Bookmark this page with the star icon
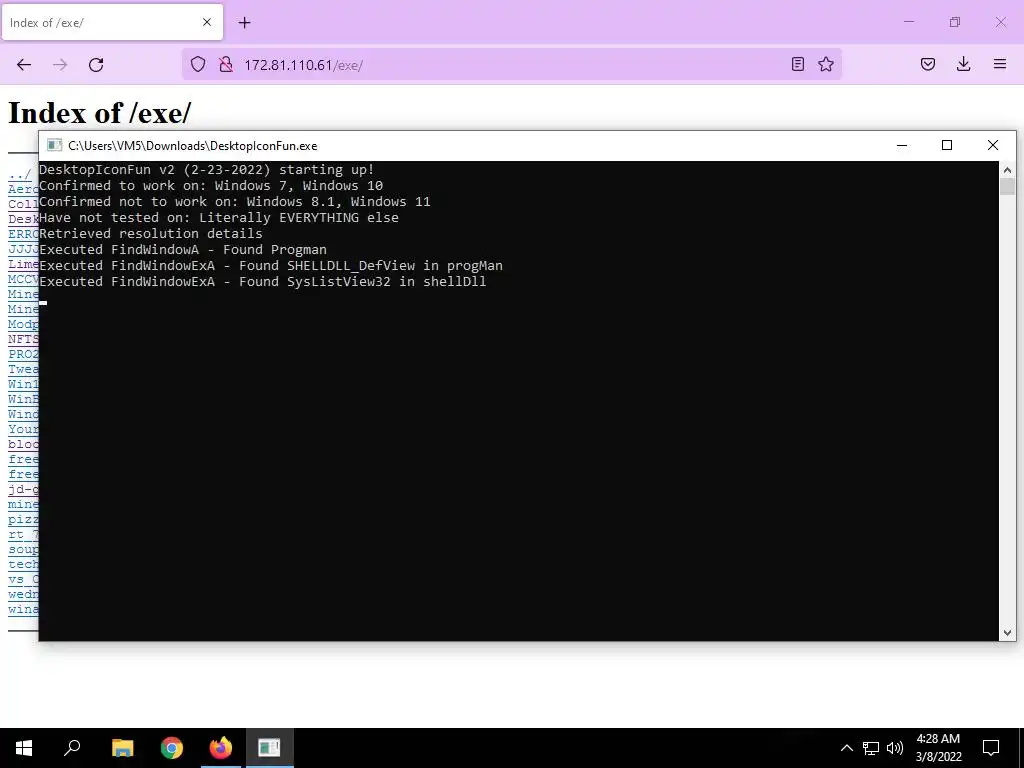This screenshot has width=1024, height=768. (x=826, y=64)
